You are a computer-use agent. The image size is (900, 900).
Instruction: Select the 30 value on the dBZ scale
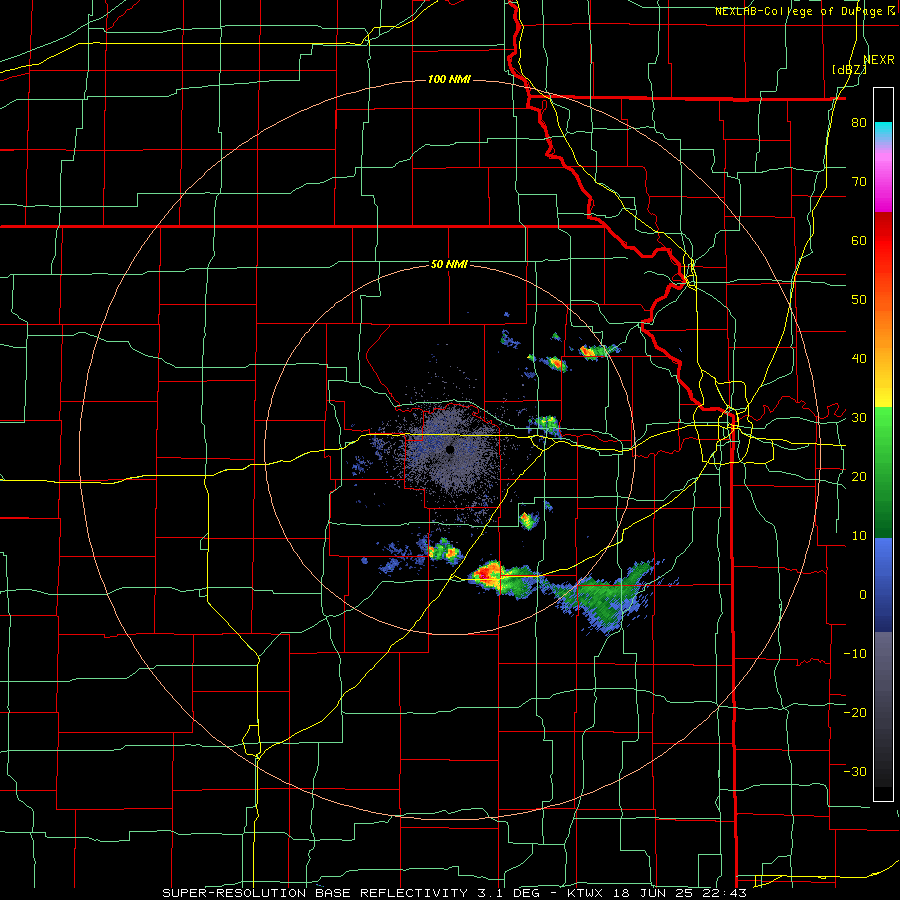[859, 418]
